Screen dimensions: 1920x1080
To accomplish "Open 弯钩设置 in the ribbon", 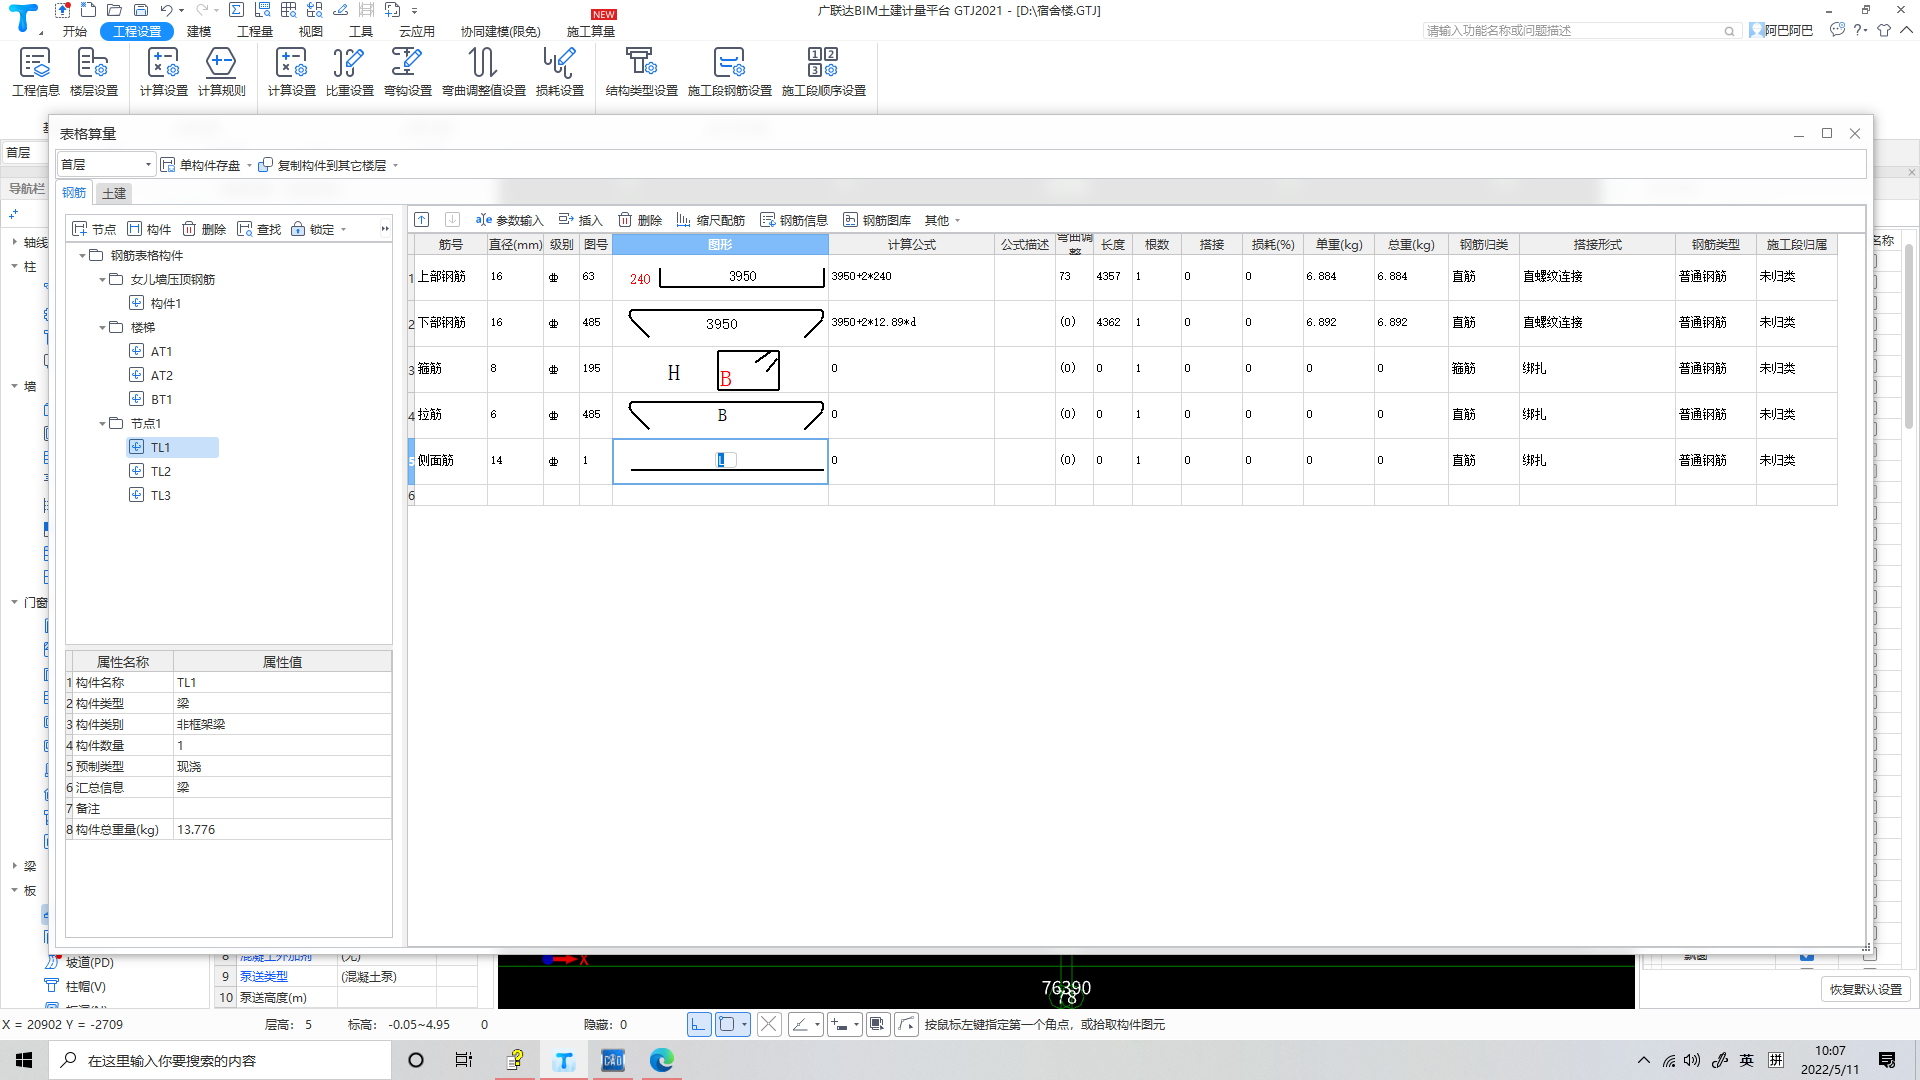I will pyautogui.click(x=407, y=72).
